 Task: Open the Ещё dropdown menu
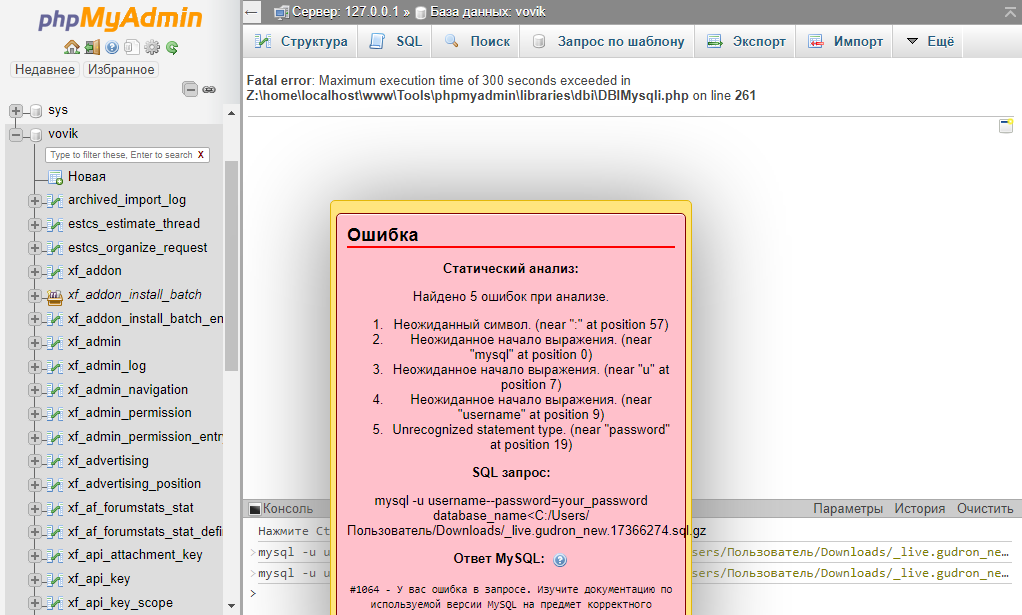[x=930, y=42]
